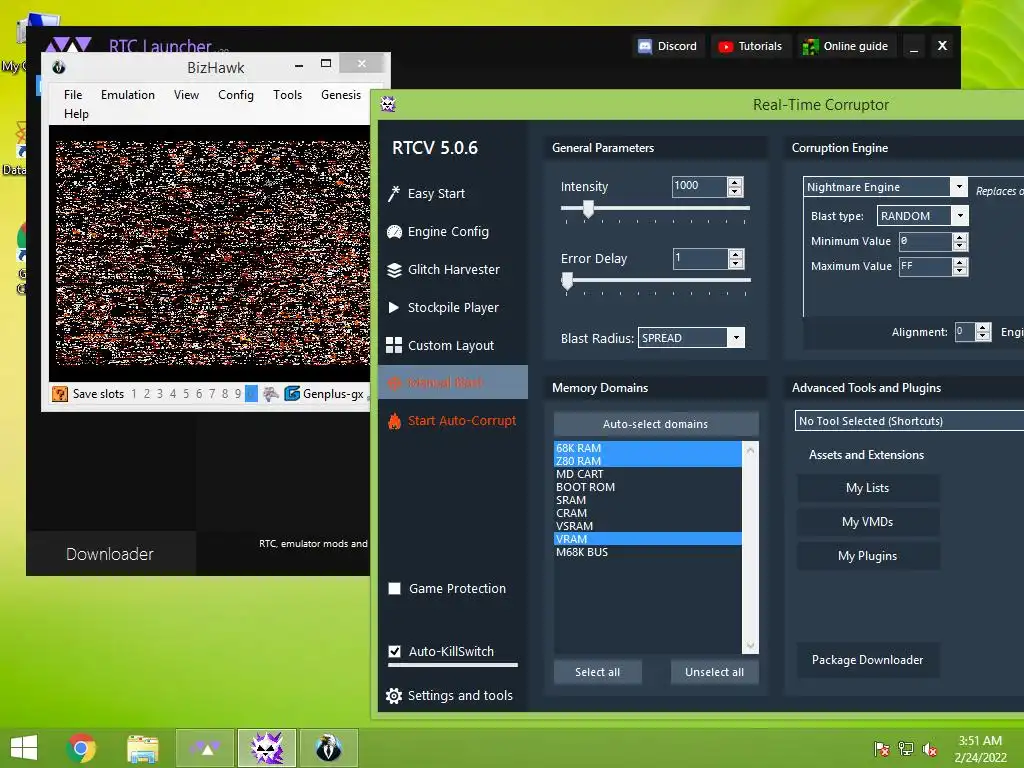
Task: Open Downloader tab in RTC Launcher
Action: [x=110, y=554]
